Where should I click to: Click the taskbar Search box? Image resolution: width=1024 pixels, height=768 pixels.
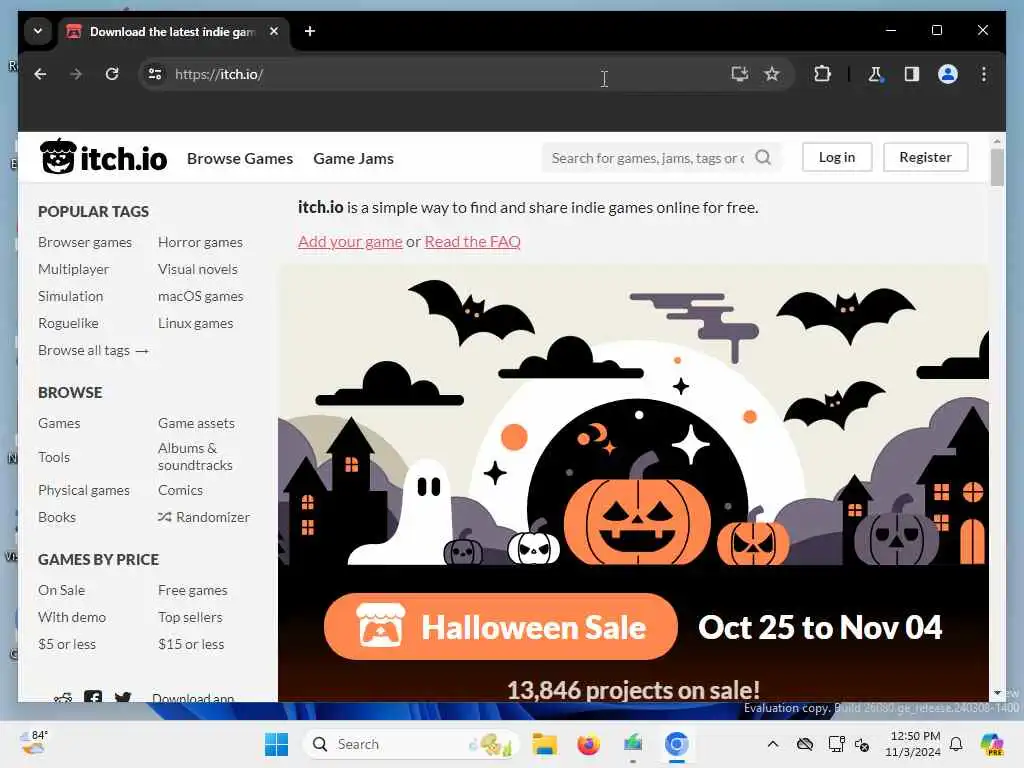coord(410,744)
